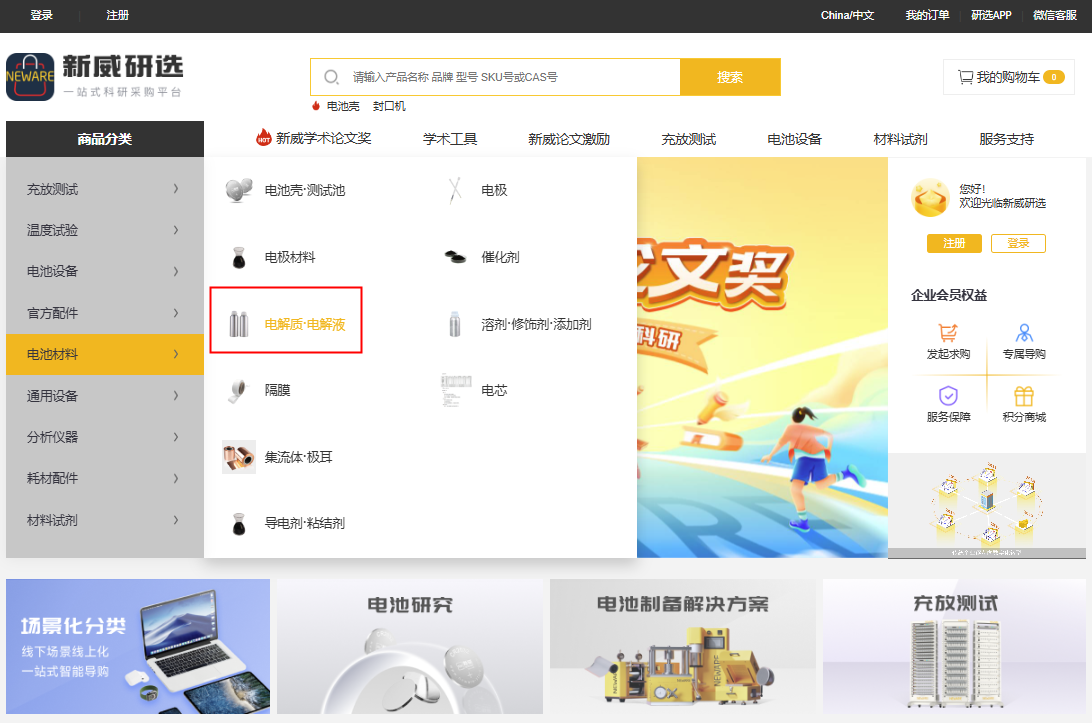
Task: Click the outlined 登录 button in welcome panel
Action: coord(1018,243)
